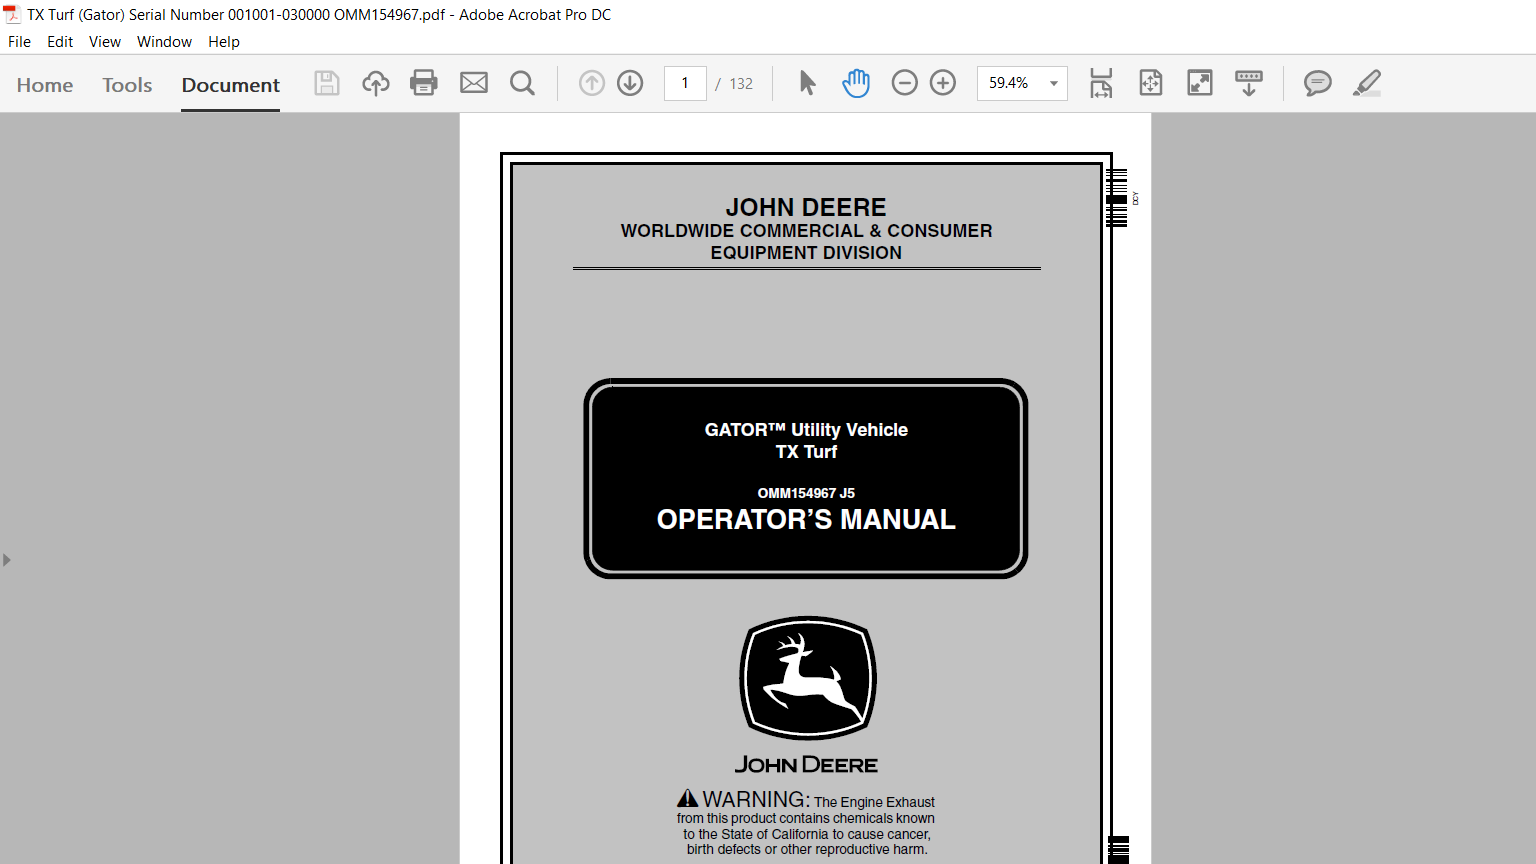Image resolution: width=1536 pixels, height=864 pixels.
Task: Go to previous page arrow
Action: pos(592,83)
